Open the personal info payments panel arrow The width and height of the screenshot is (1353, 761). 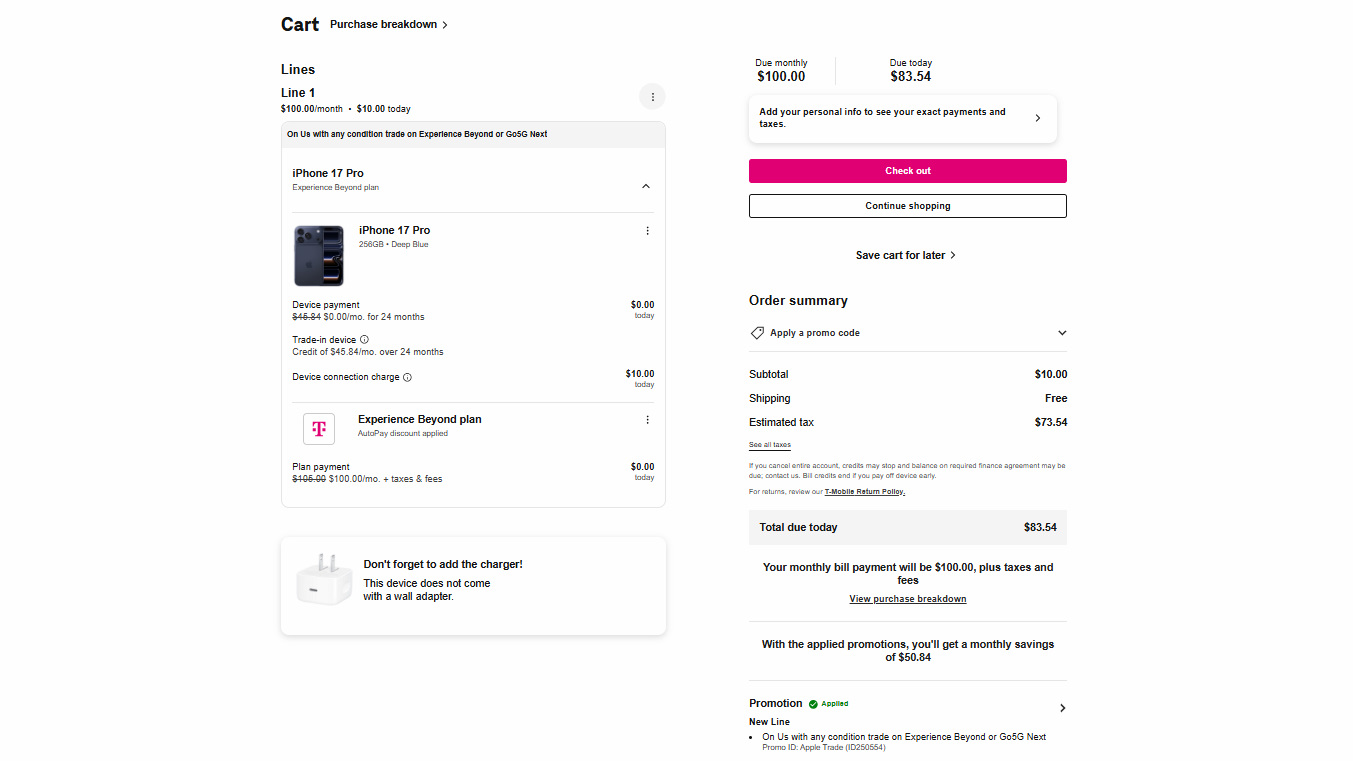pyautogui.click(x=1037, y=117)
